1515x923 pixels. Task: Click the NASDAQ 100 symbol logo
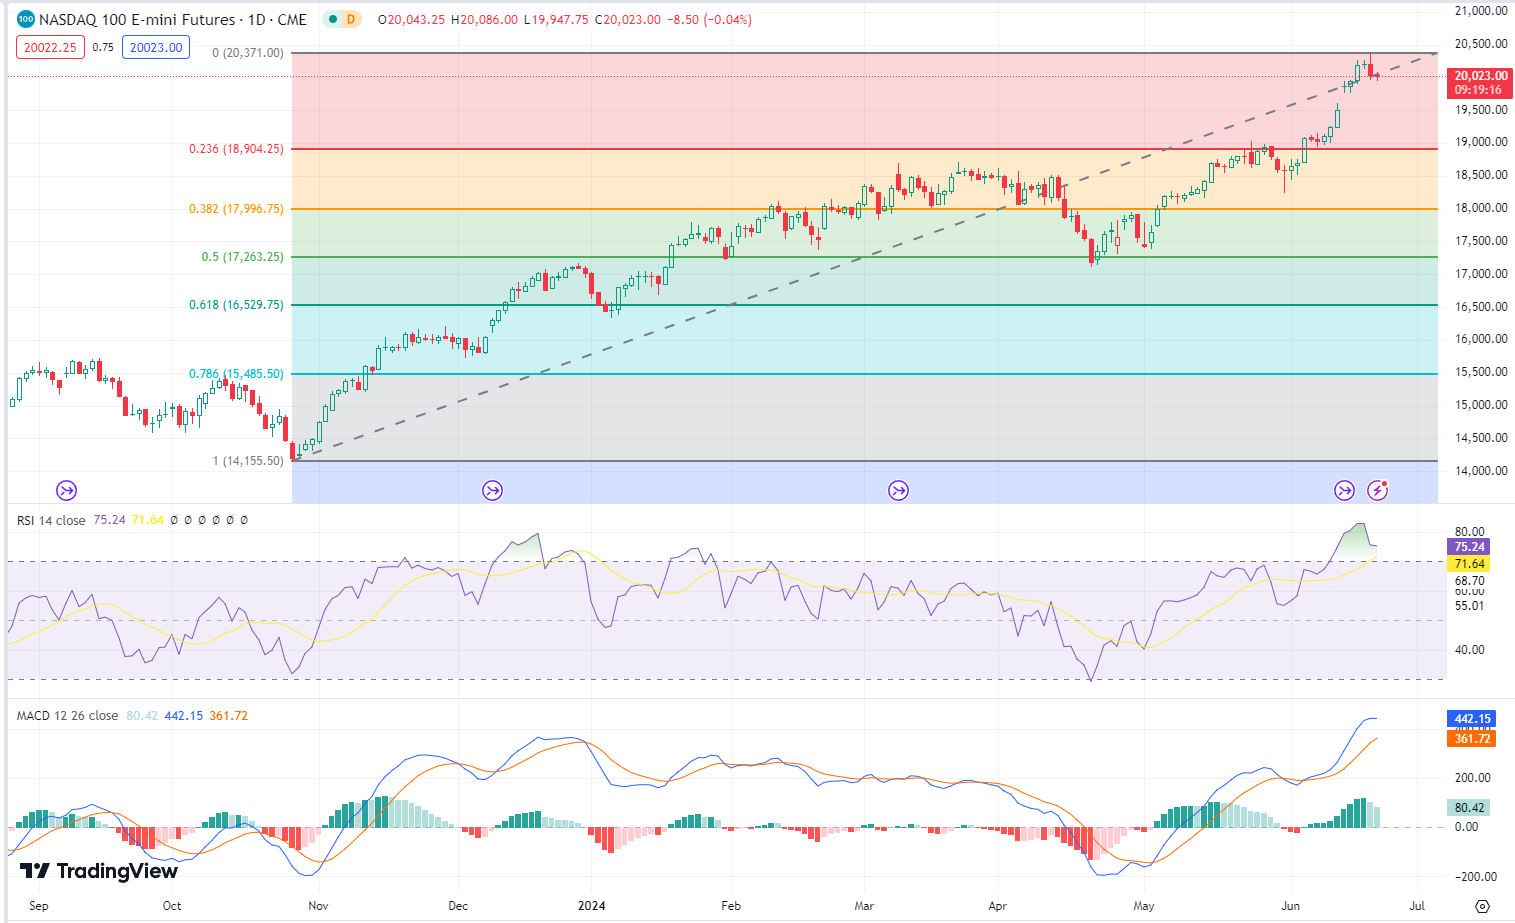pyautogui.click(x=25, y=19)
